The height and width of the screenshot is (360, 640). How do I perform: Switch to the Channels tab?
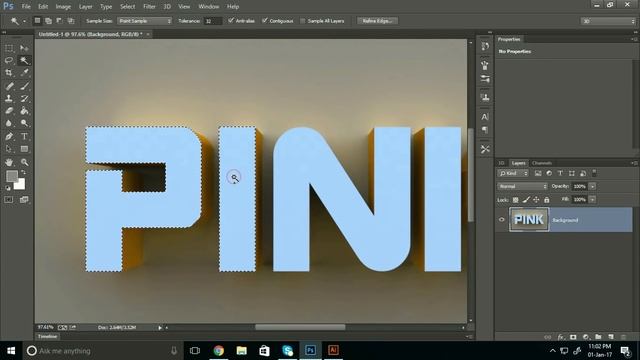(x=542, y=163)
